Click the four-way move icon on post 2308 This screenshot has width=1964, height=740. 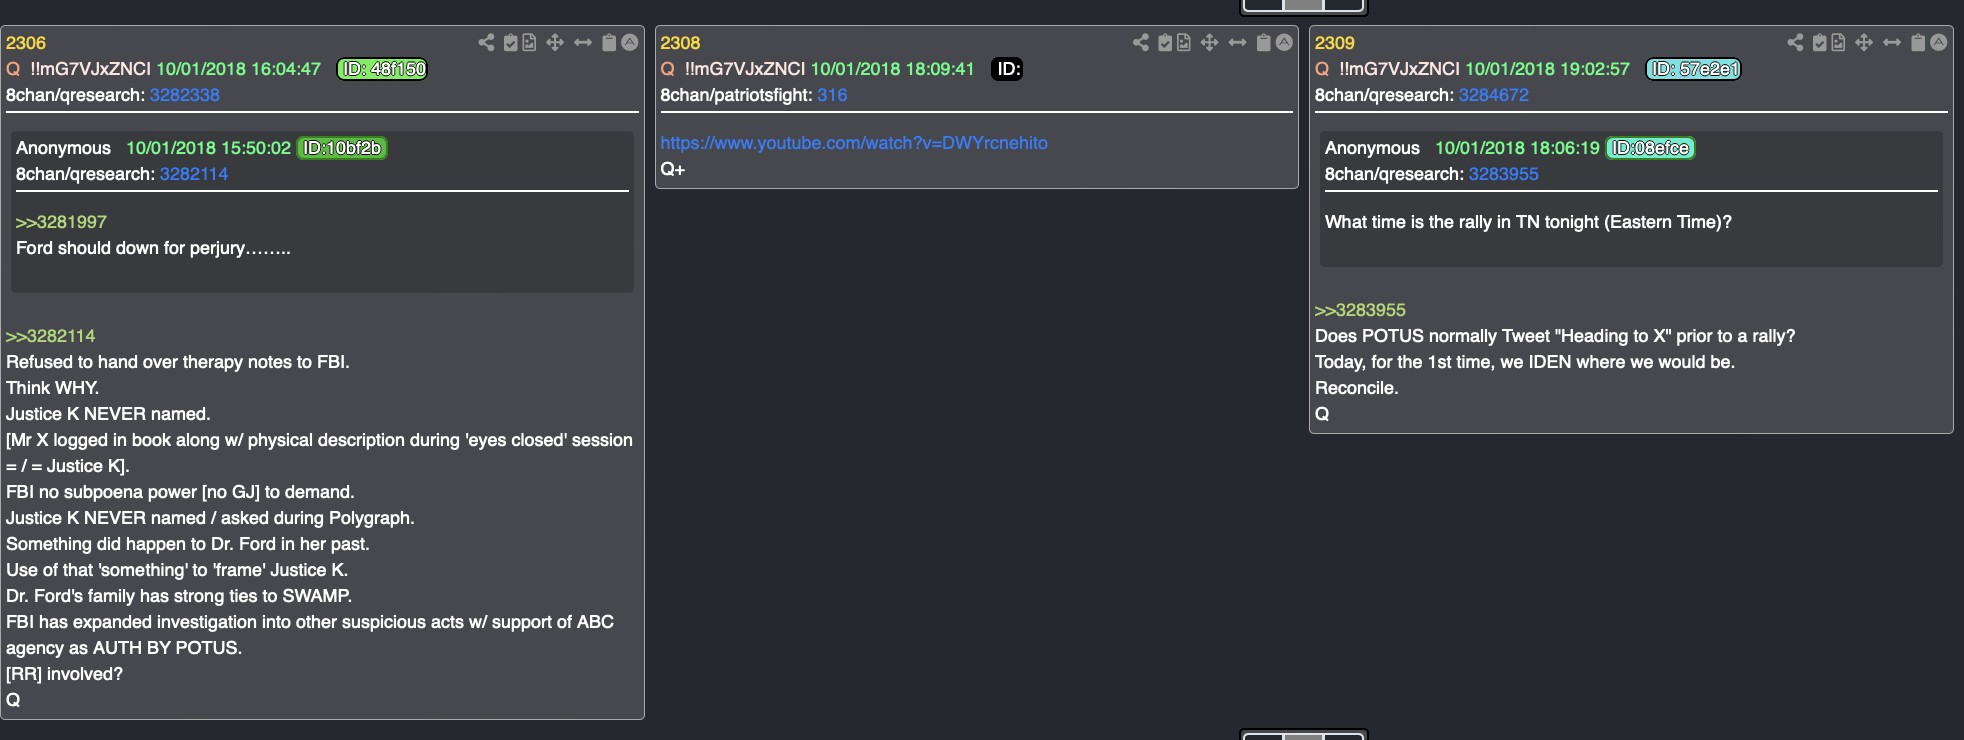click(1209, 42)
